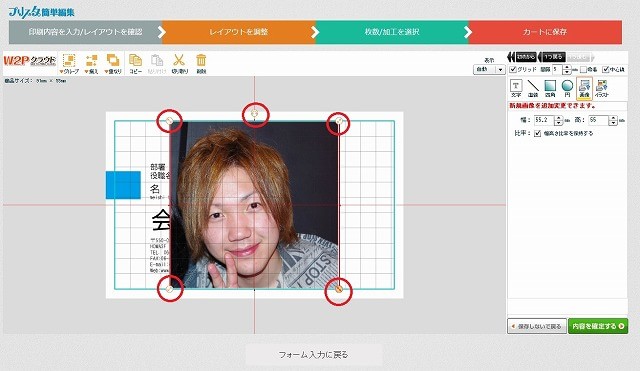This screenshot has width=640, height=371.
Task: Toggle the checkbox between spacing and 中心線
Action: [584, 70]
